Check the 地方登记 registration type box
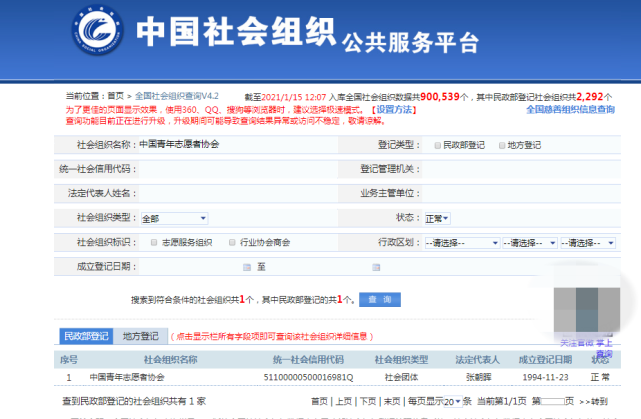This screenshot has width=641, height=419. (x=502, y=145)
